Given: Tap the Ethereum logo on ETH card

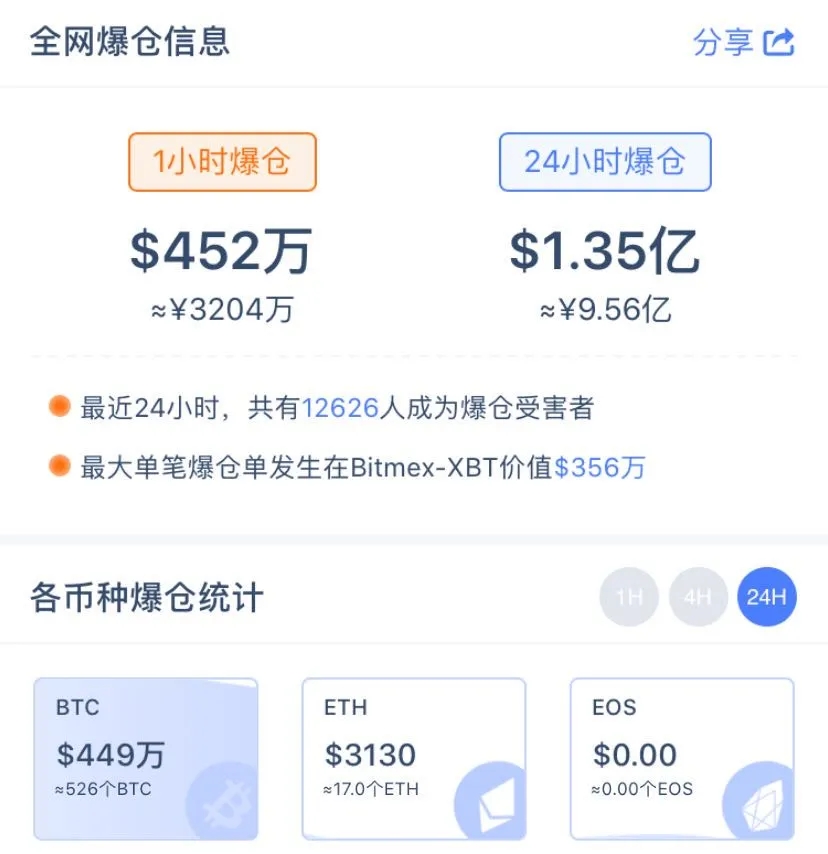Looking at the screenshot, I should pyautogui.click(x=490, y=802).
